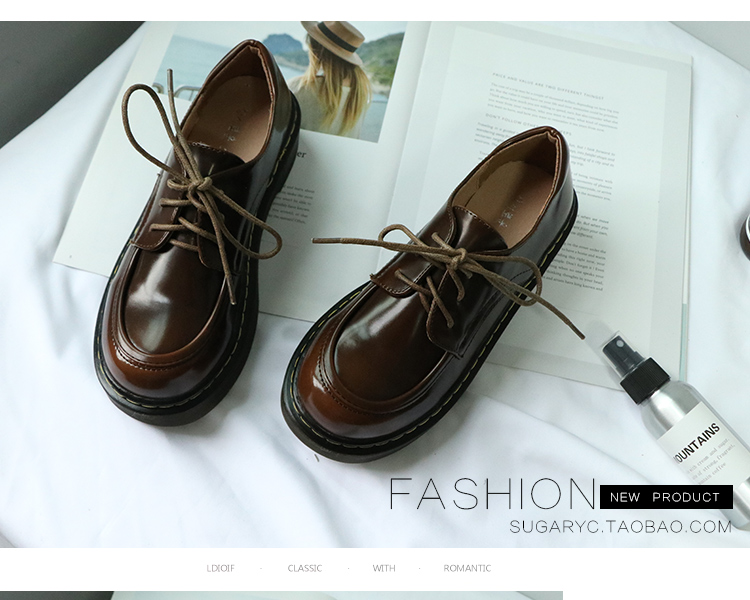Click the word LDIOIF in the caption

(x=221, y=568)
